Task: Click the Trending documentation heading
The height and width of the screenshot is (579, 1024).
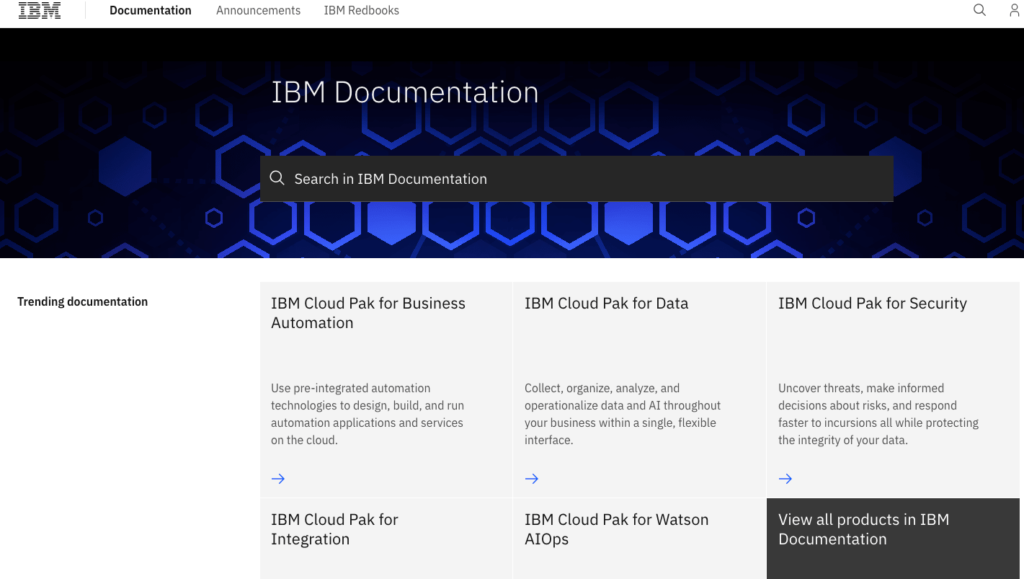Action: coord(82,301)
